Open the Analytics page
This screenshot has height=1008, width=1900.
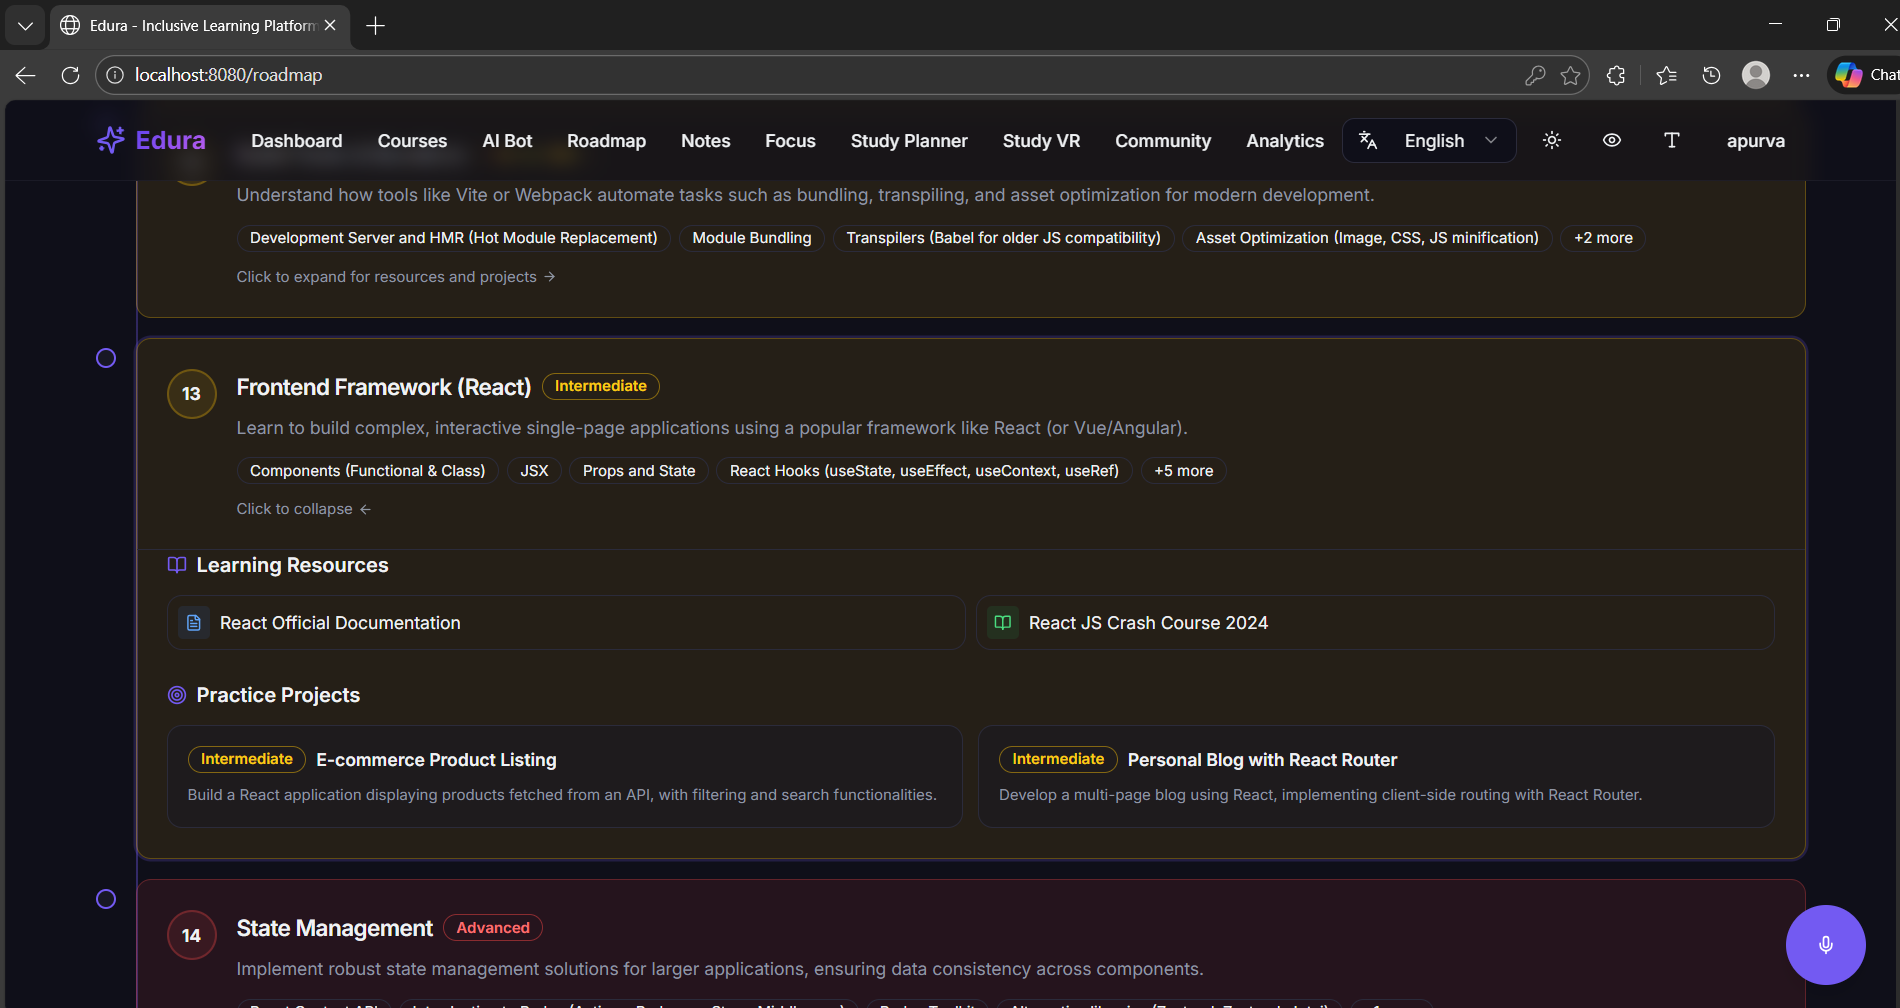click(1285, 141)
